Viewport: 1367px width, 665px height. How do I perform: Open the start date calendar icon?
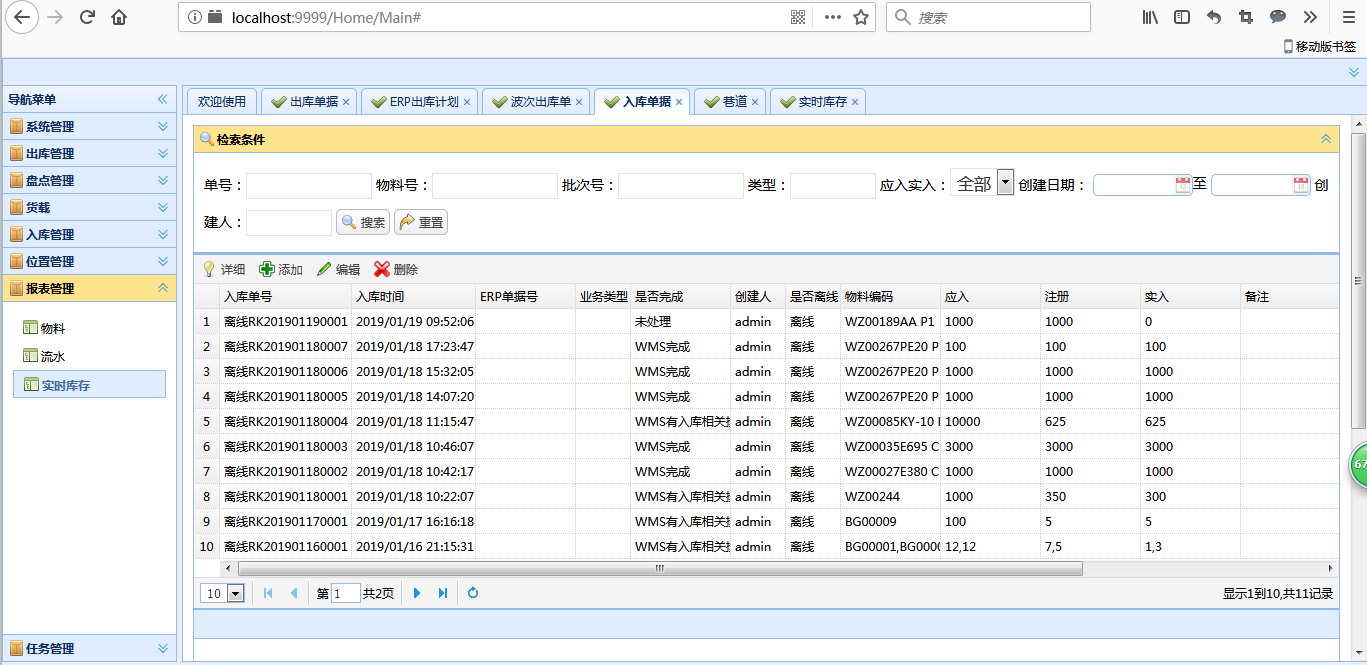coord(1183,185)
